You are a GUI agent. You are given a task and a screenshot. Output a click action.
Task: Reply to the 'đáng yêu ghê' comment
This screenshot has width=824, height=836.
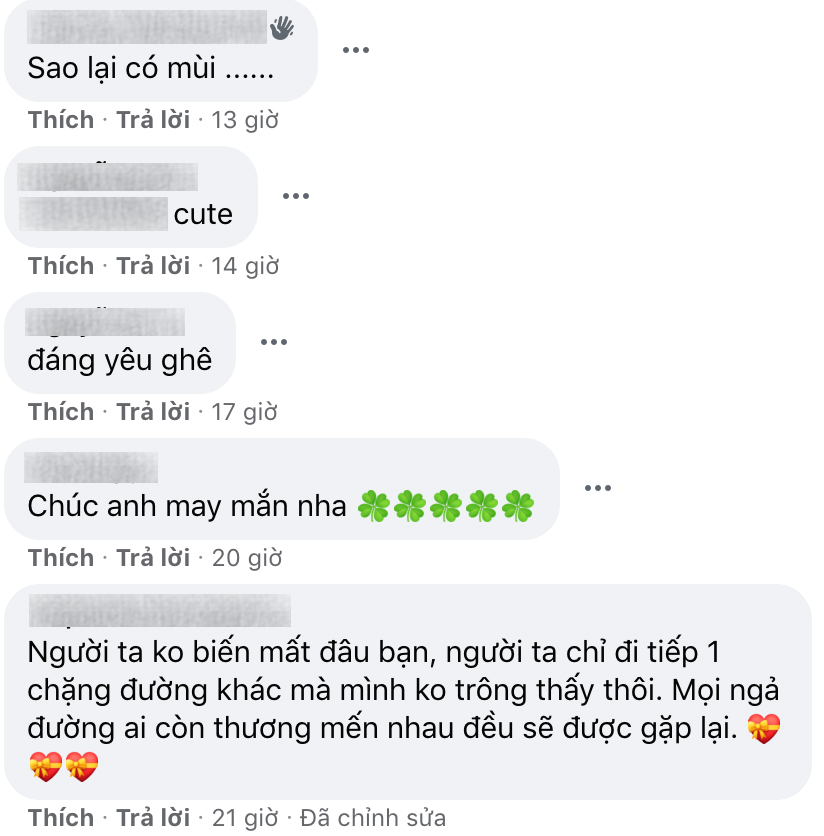153,412
